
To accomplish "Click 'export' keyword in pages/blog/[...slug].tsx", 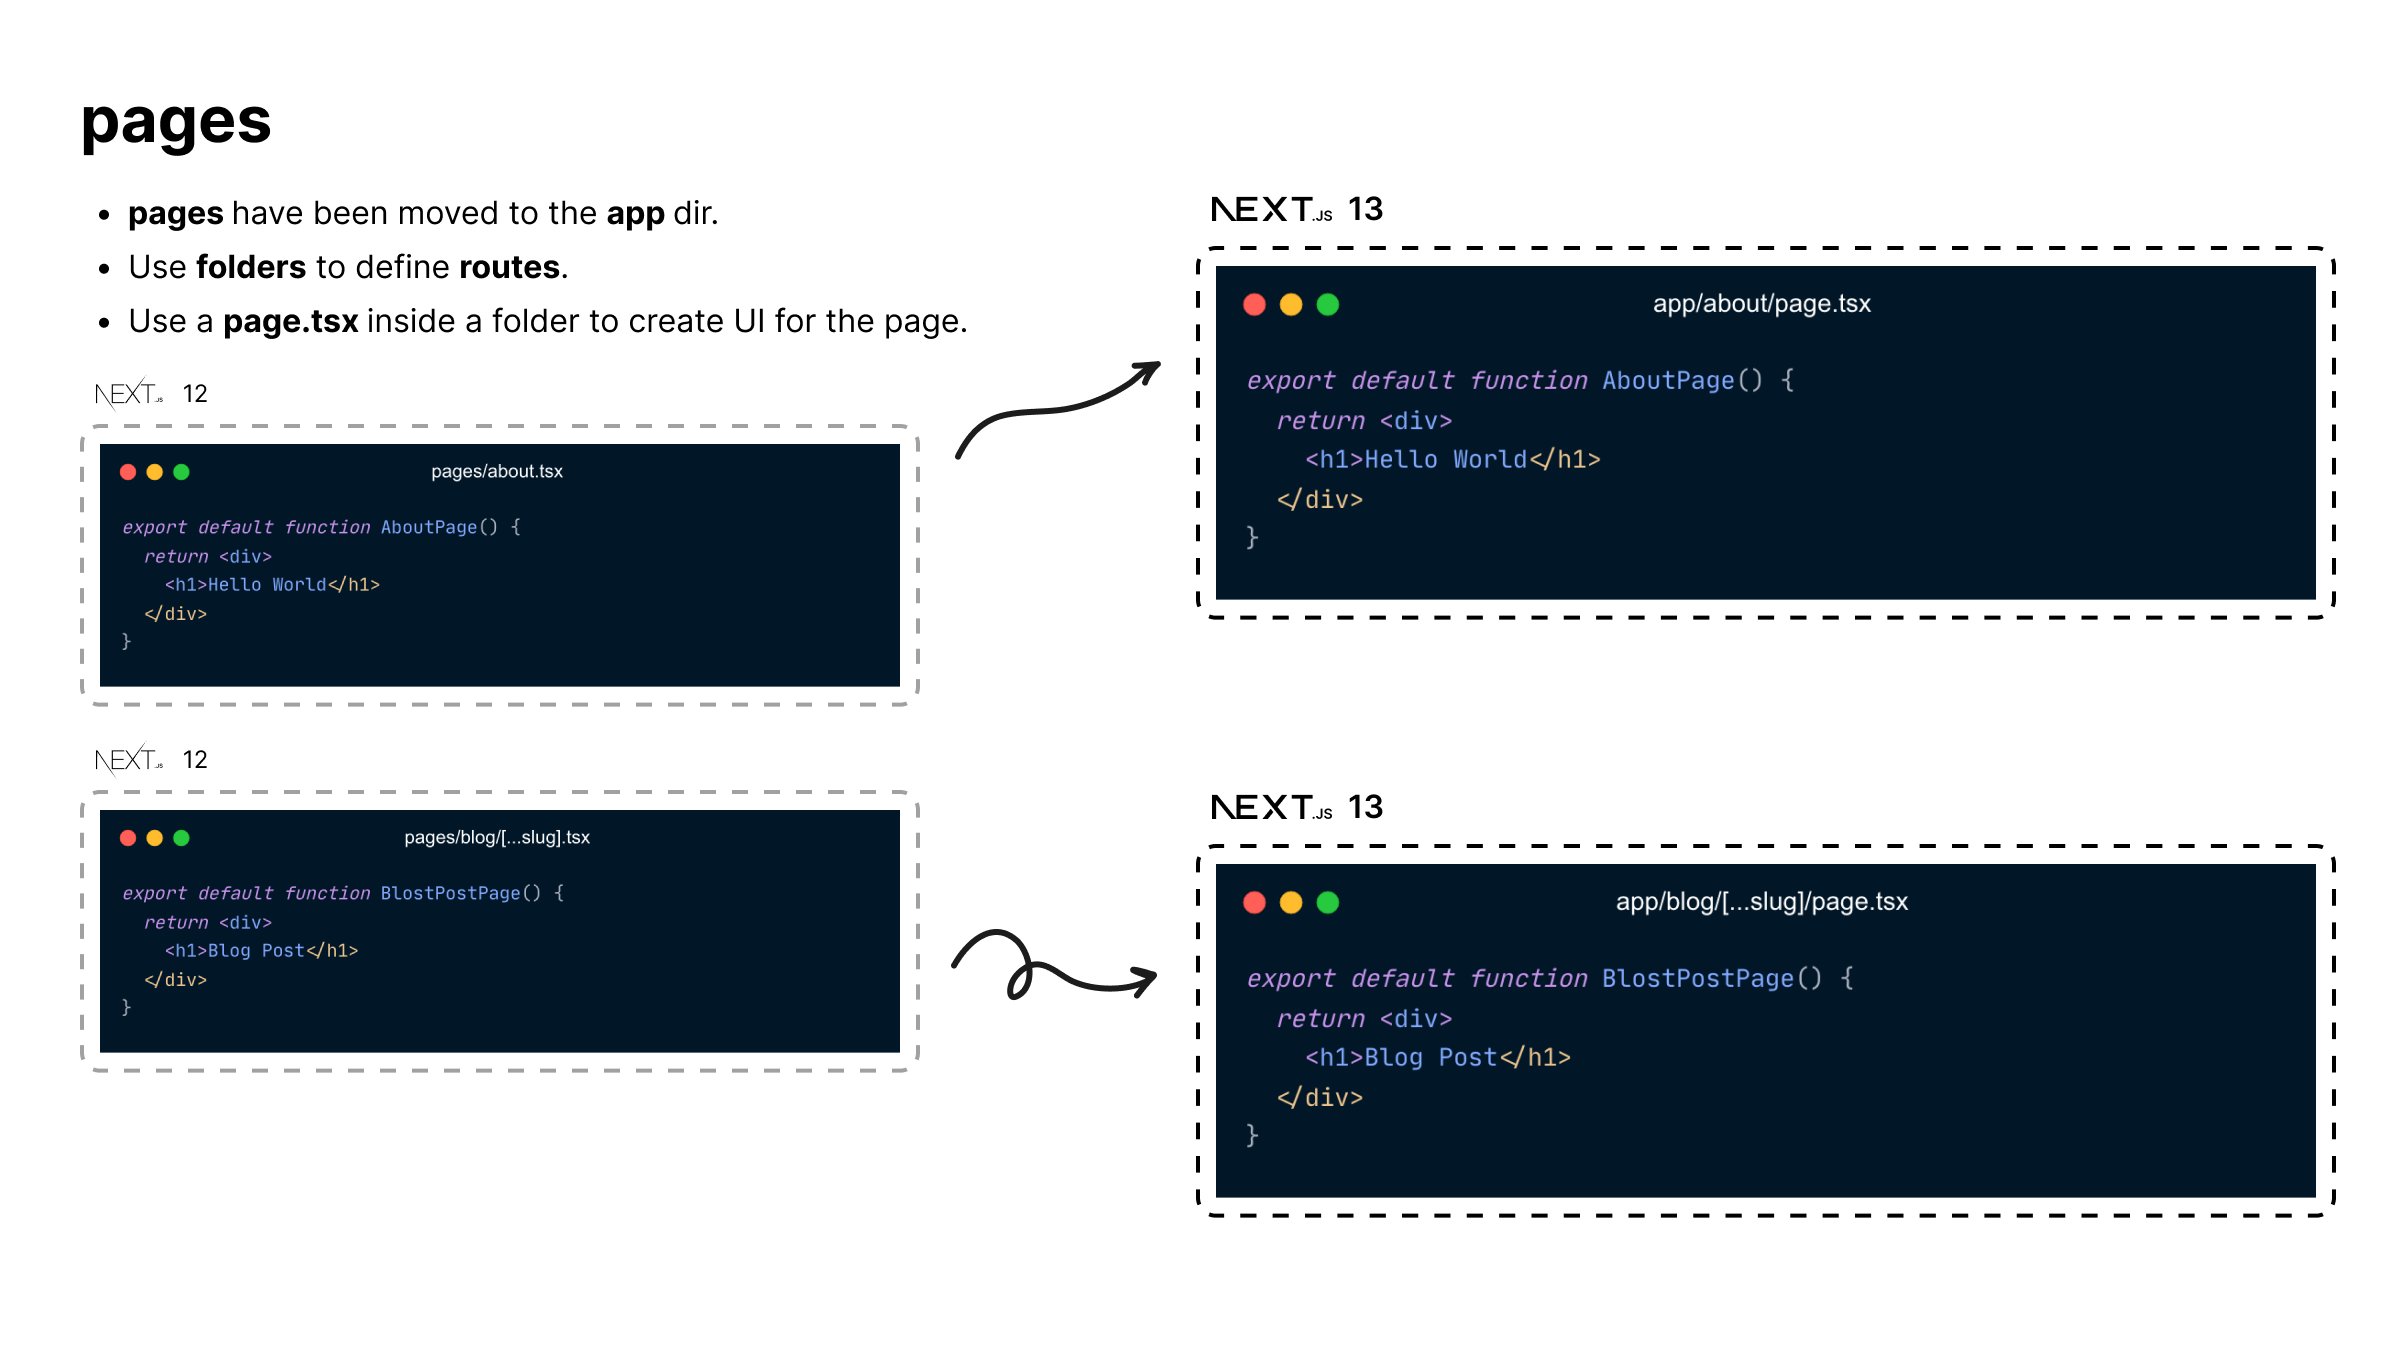I will click(x=154, y=894).
